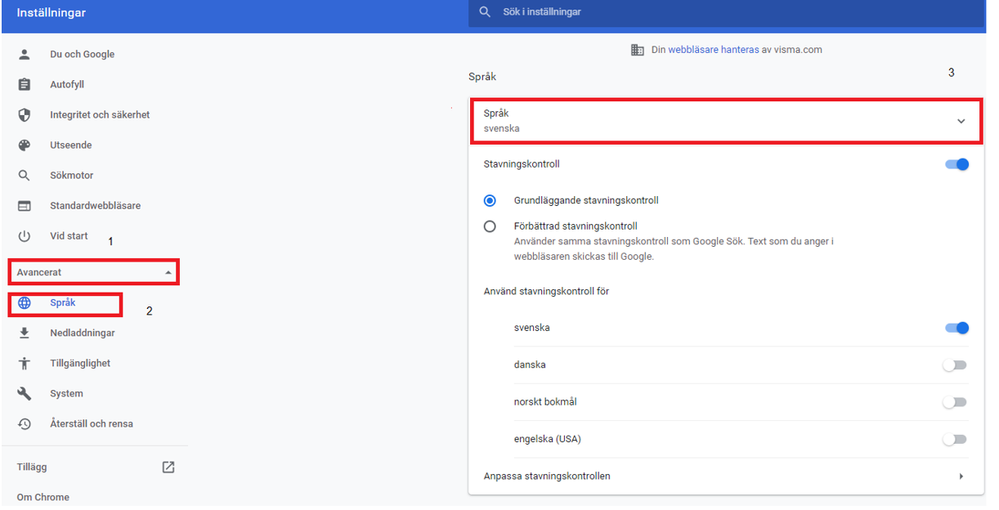The height and width of the screenshot is (510, 999).
Task: Enable spell check for danska
Action: point(955,365)
